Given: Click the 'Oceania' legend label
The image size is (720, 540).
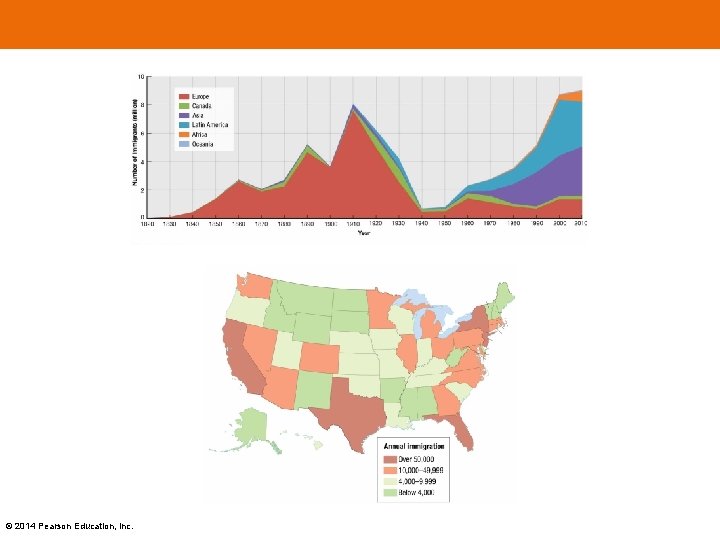Looking at the screenshot, I should point(202,144).
